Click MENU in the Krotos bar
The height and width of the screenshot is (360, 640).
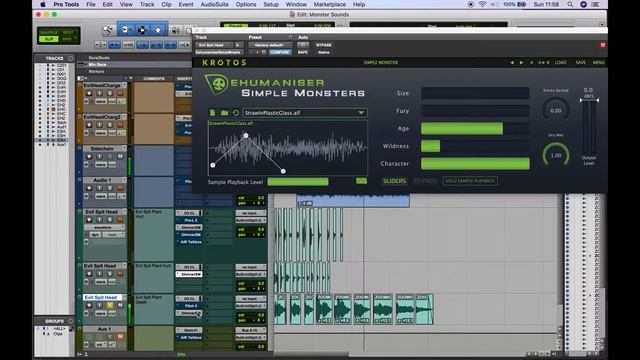click(x=598, y=62)
